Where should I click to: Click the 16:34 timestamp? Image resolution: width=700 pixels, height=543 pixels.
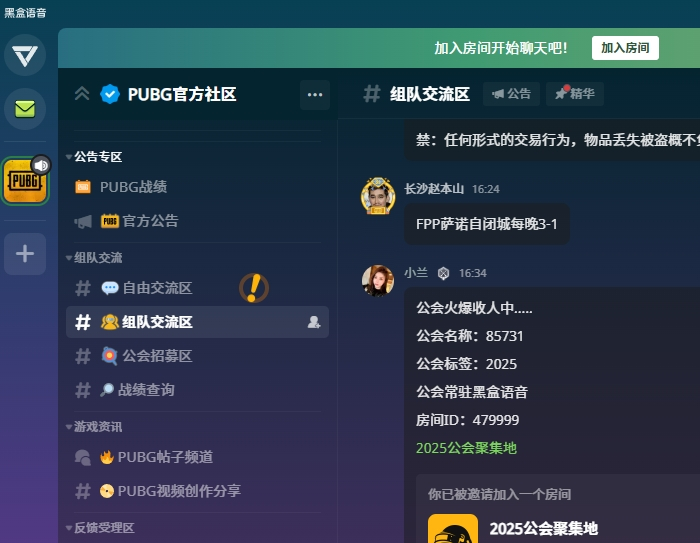coord(473,273)
